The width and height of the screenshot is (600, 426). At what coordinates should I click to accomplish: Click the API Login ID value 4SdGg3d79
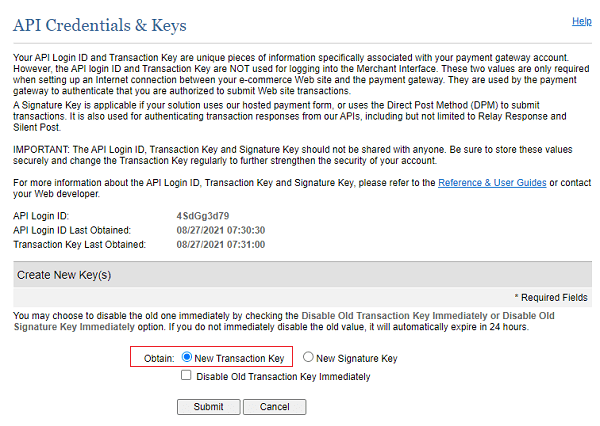tap(203, 215)
